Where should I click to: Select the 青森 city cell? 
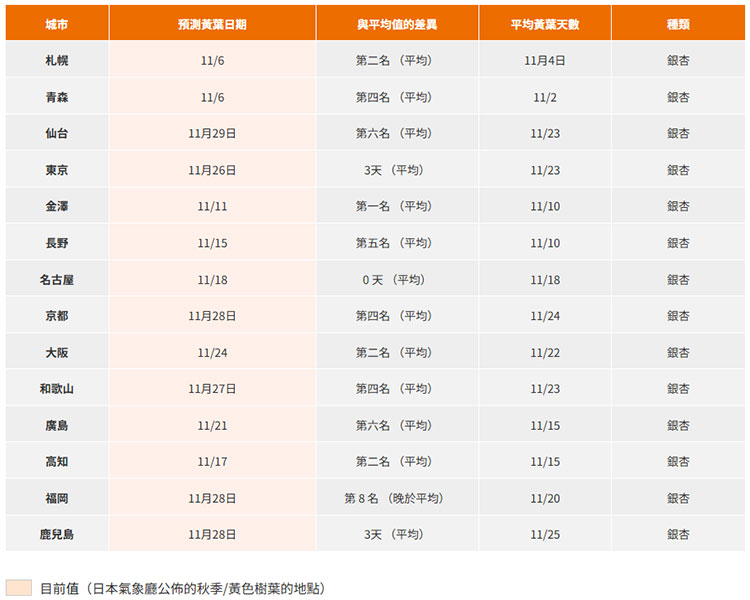[57, 97]
